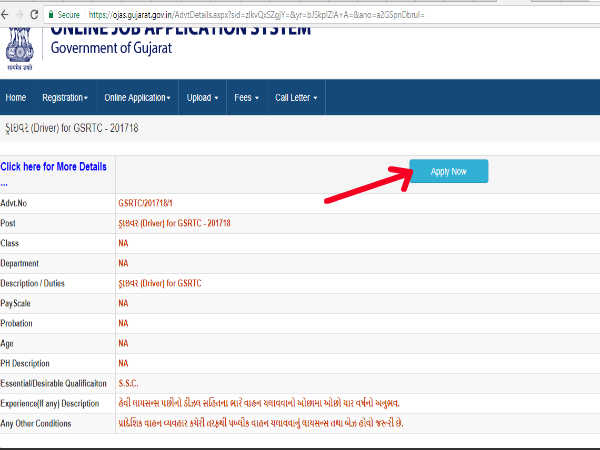
Task: Click the Any Other Conditions Gujarati text
Action: (260, 423)
